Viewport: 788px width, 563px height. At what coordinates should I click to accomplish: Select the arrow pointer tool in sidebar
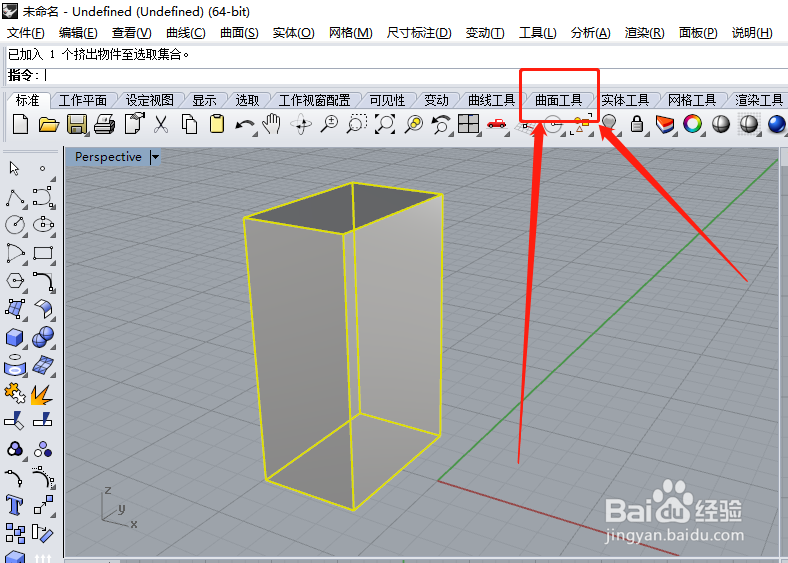click(14, 168)
